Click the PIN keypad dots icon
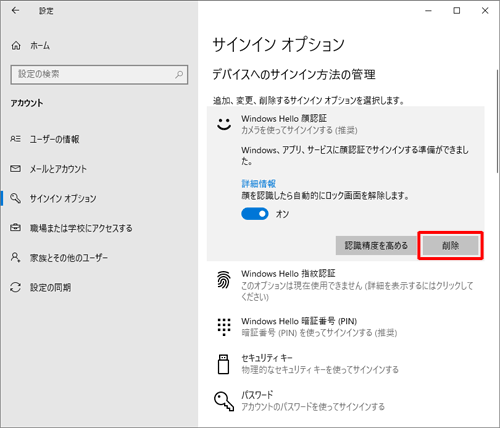500x428 pixels. click(x=224, y=327)
